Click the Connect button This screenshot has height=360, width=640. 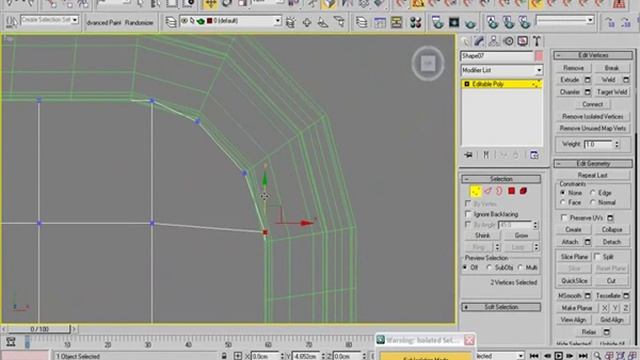point(593,104)
